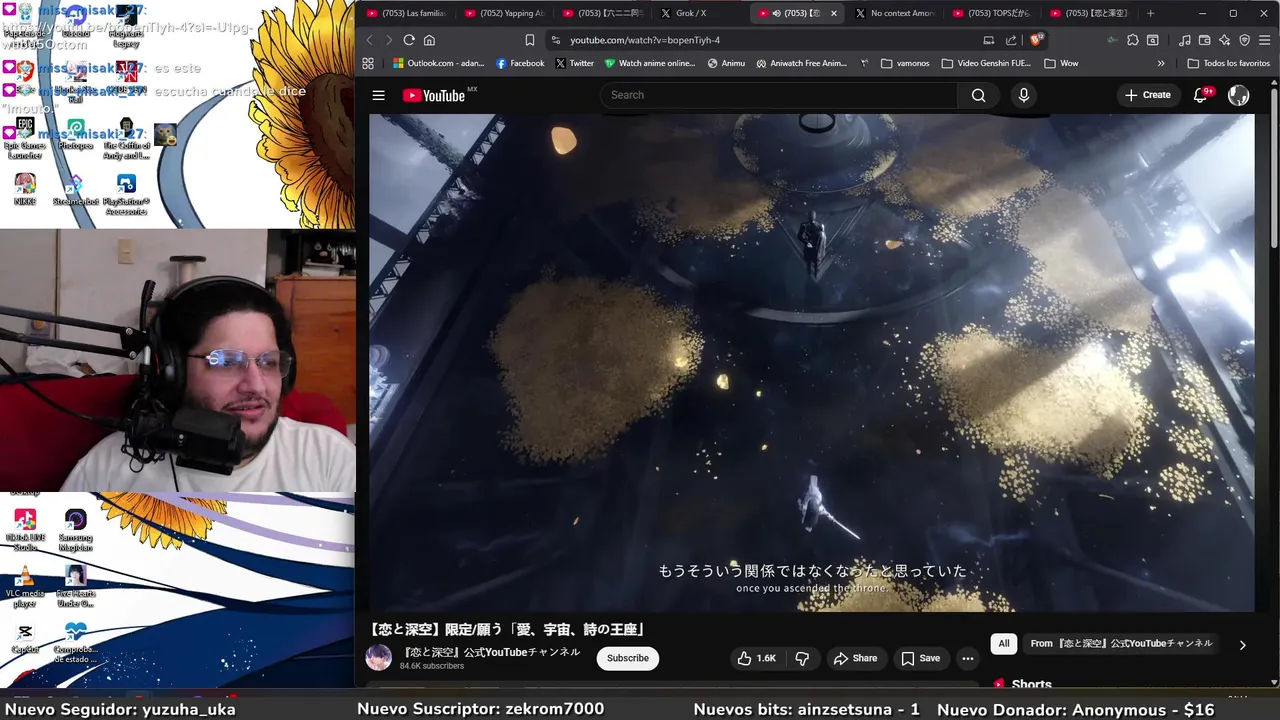Switch to the Las familias YouTube tab

point(407,13)
